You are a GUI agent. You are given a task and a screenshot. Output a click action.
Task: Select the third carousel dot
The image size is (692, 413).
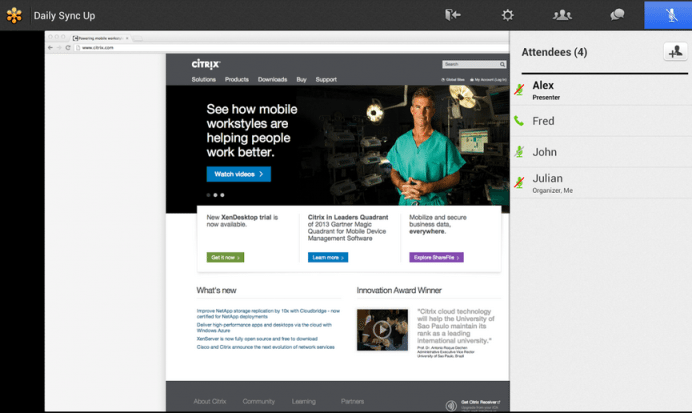222,195
